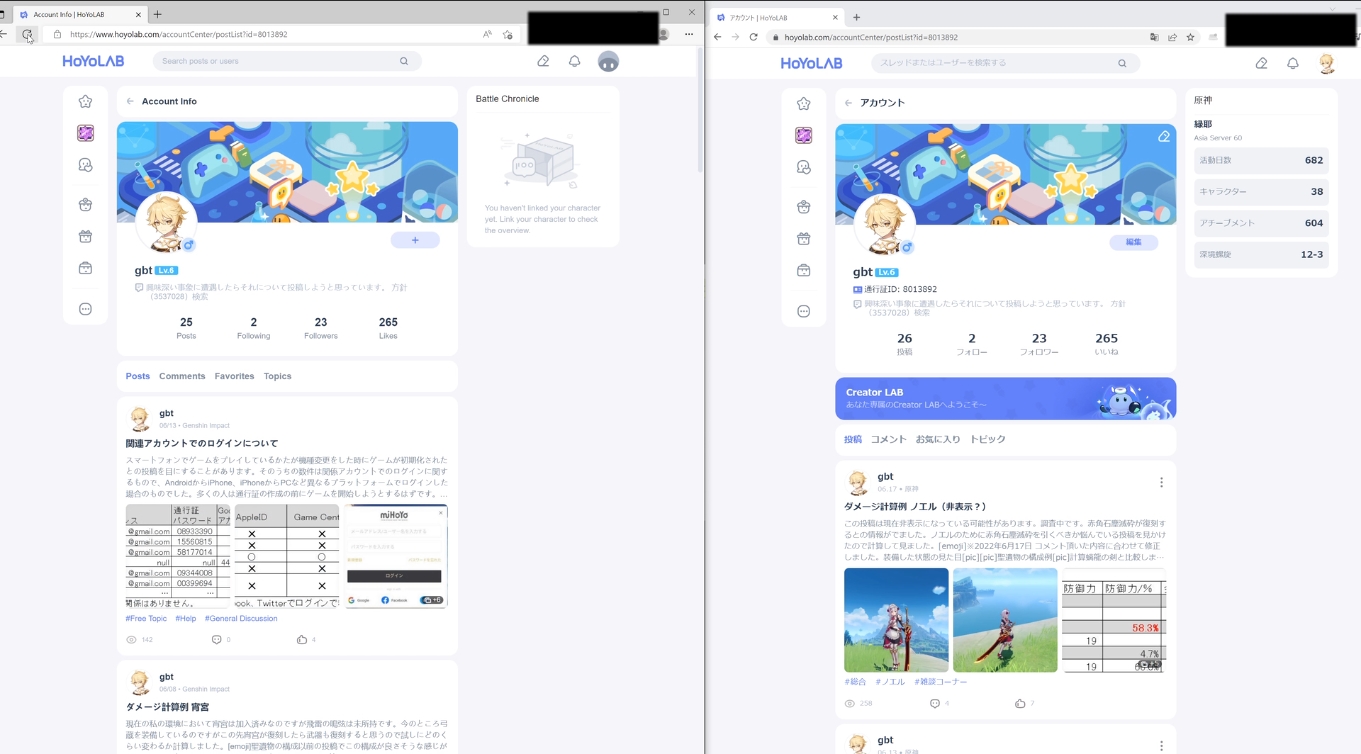This screenshot has width=1361, height=754.
Task: Open the red-sword character screenshot thumbnail
Action: [1004, 620]
